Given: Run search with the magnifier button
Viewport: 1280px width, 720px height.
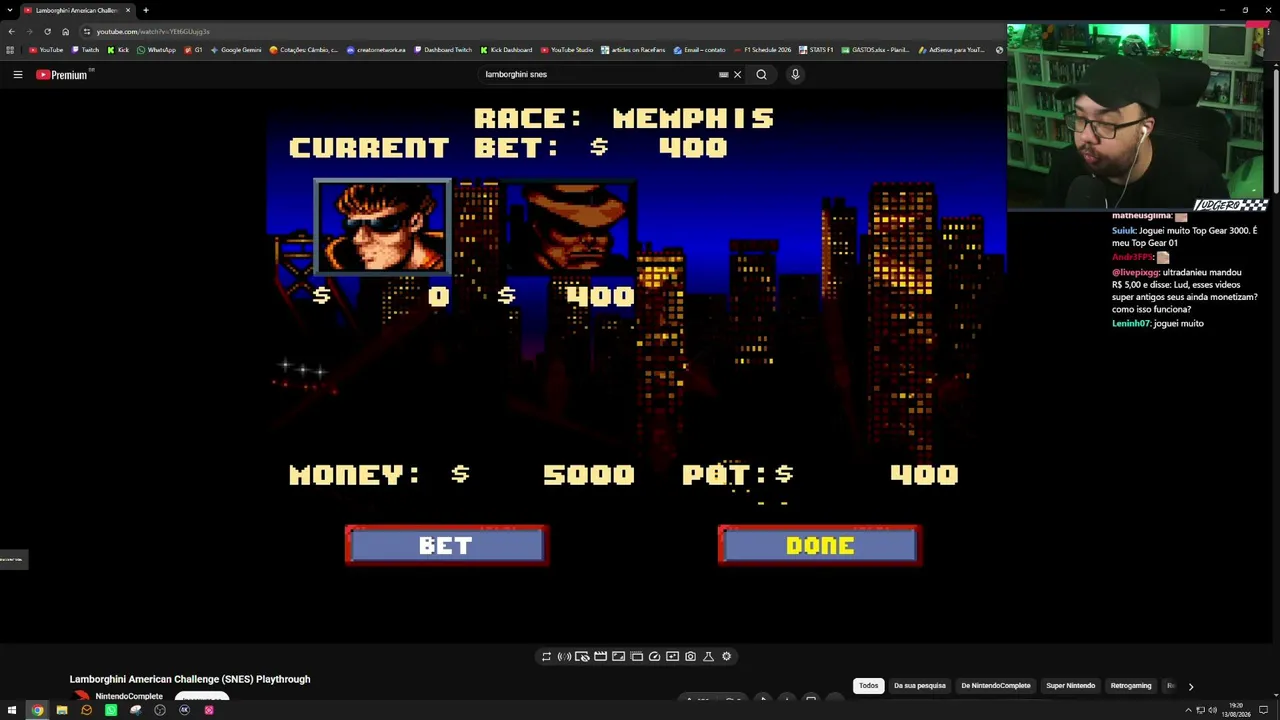Looking at the screenshot, I should click(x=761, y=74).
